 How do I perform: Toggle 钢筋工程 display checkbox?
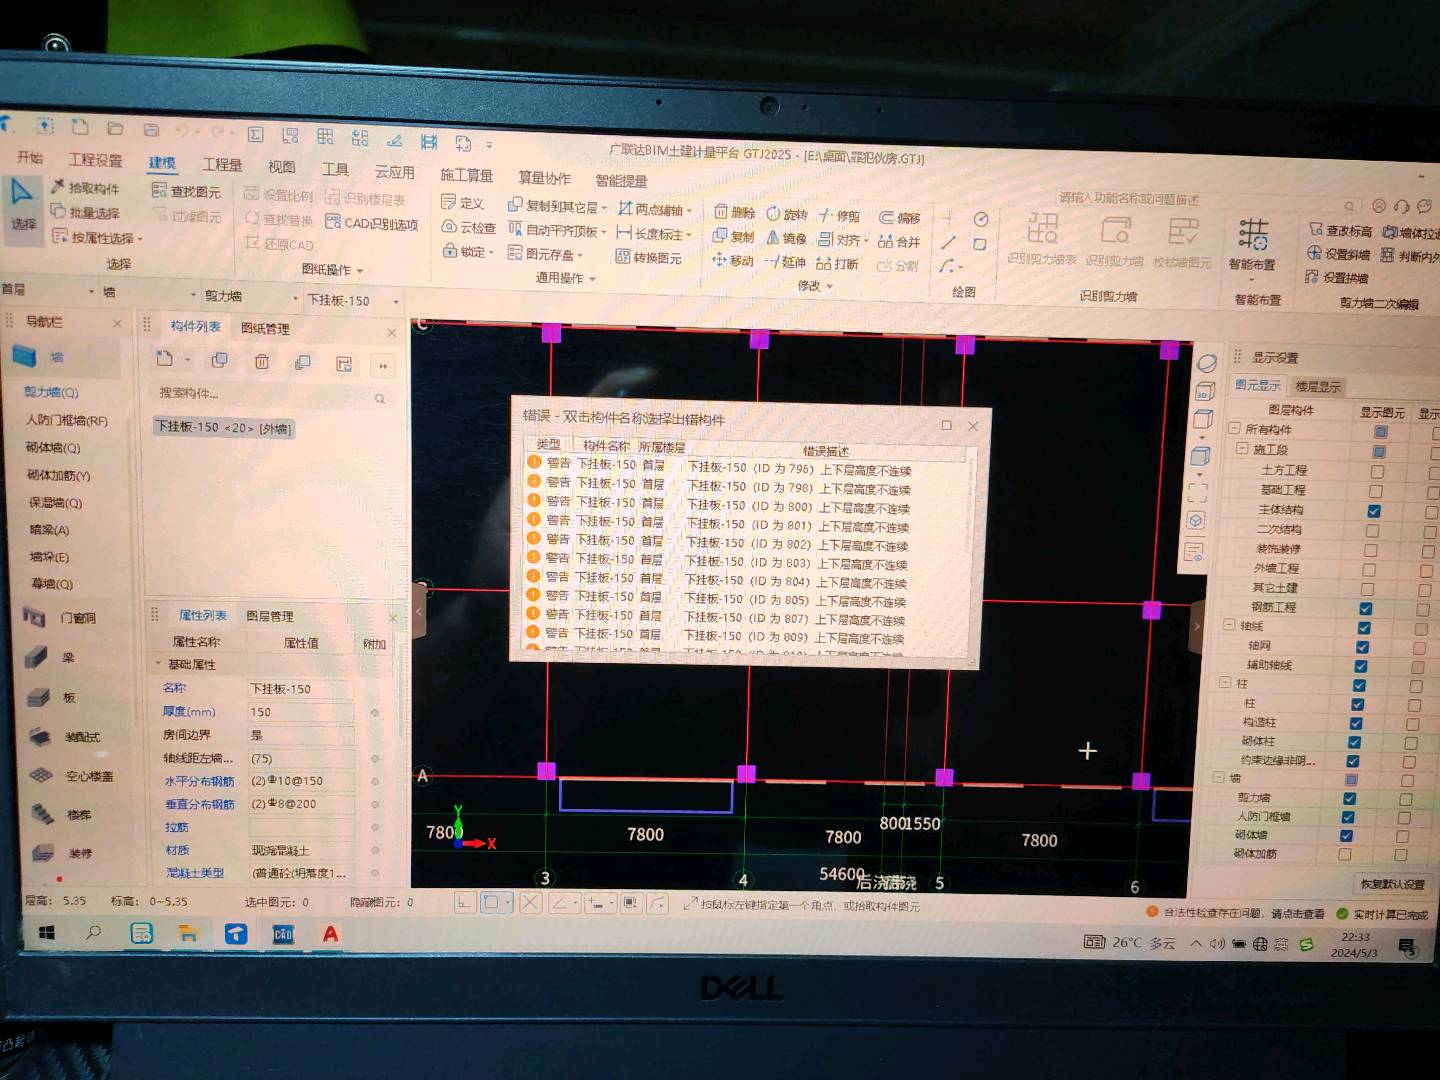[x=1365, y=608]
